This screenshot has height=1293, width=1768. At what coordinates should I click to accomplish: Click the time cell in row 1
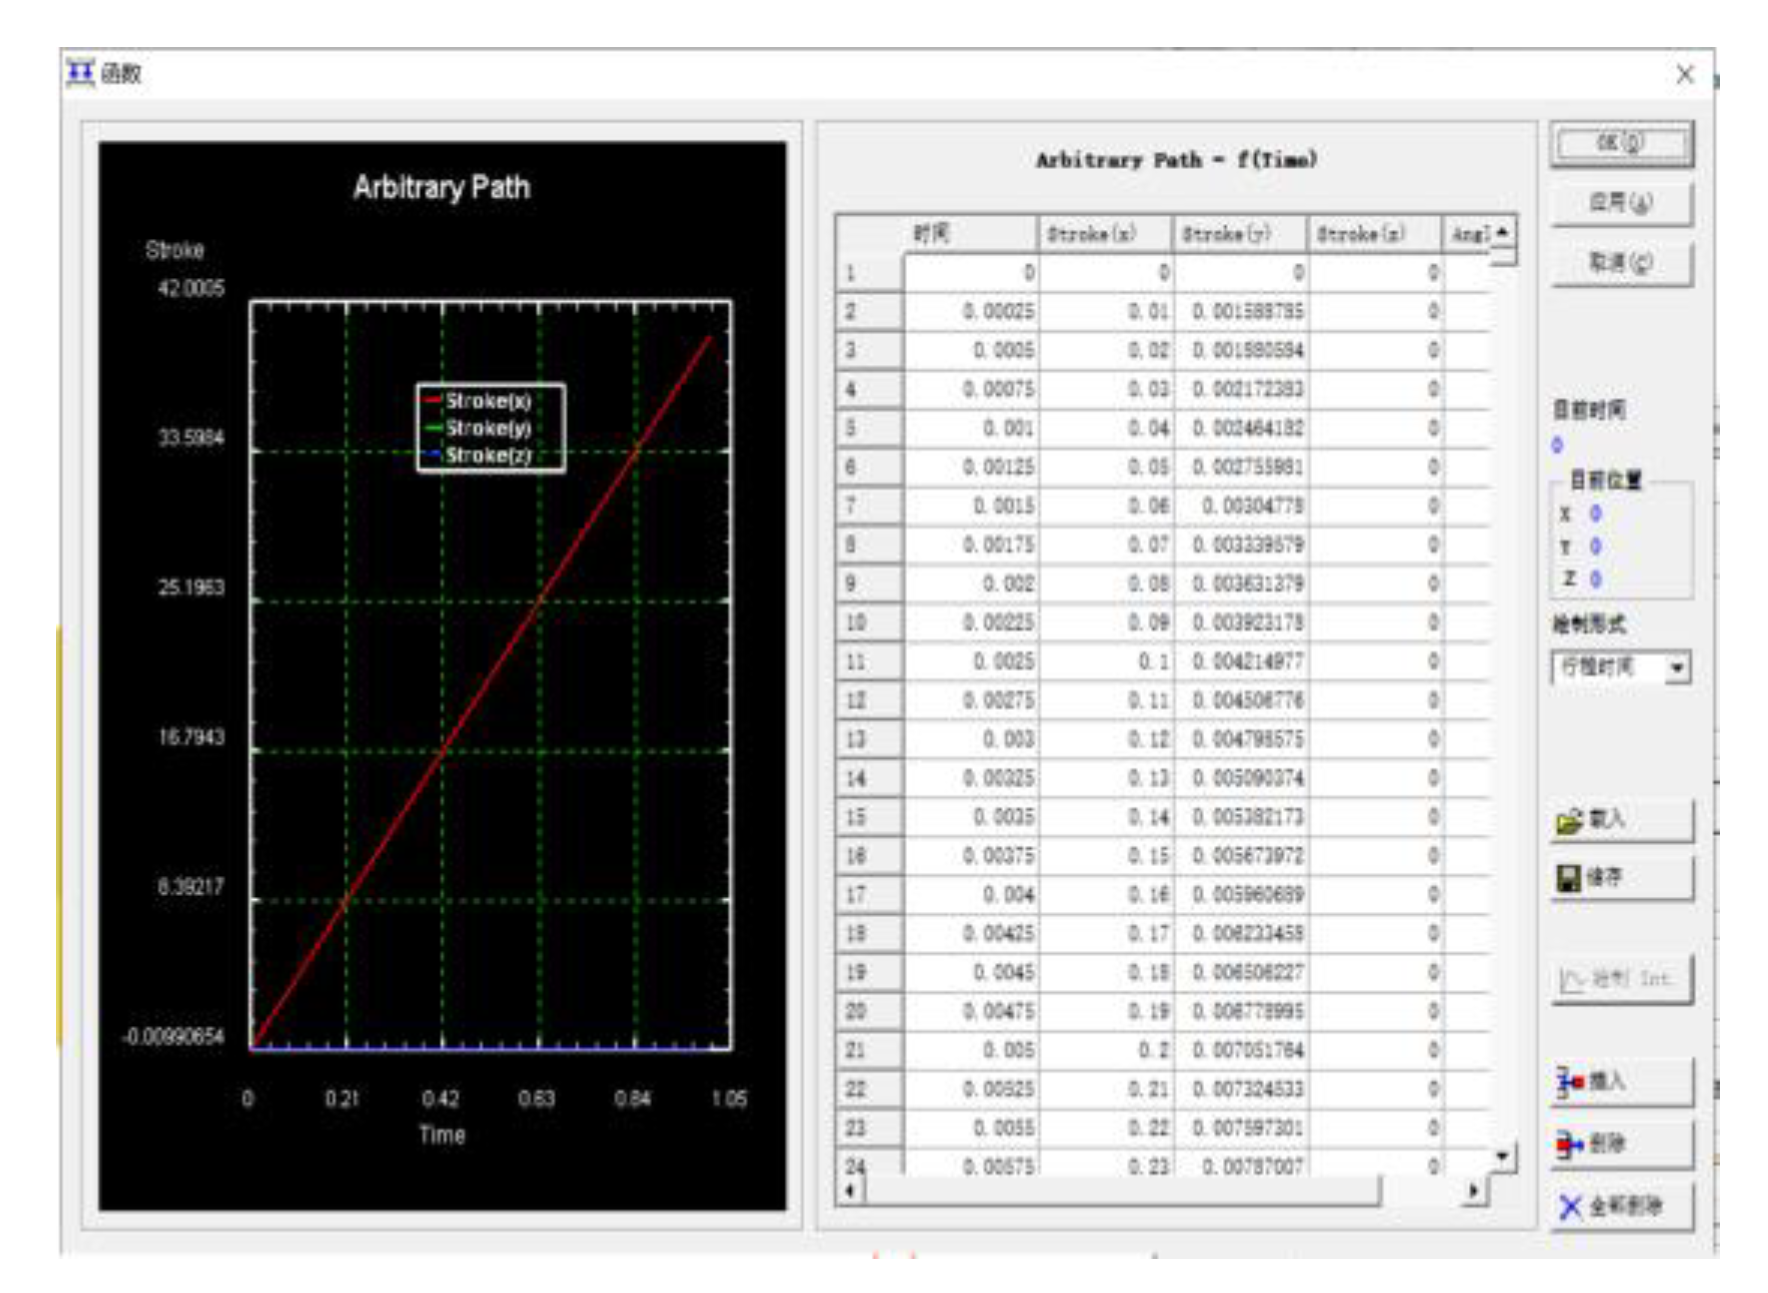970,272
